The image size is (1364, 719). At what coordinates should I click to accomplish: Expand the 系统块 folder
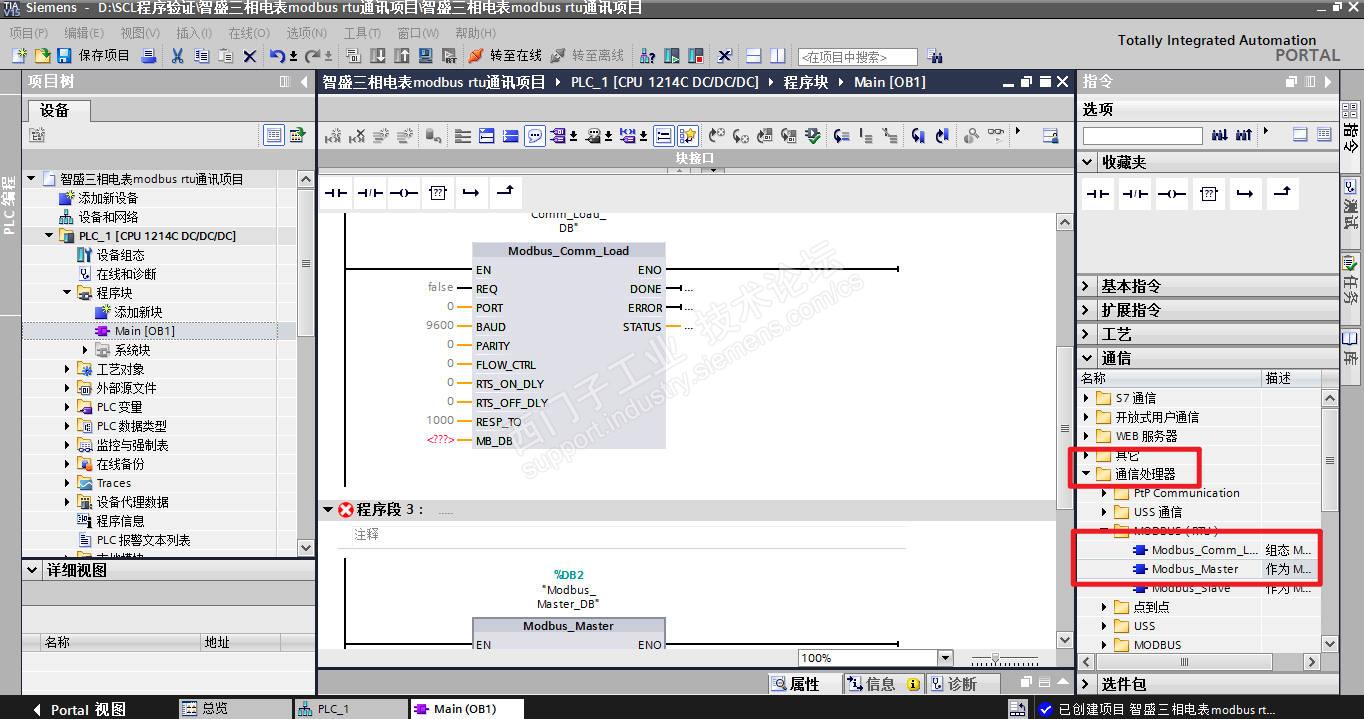pyautogui.click(x=85, y=350)
